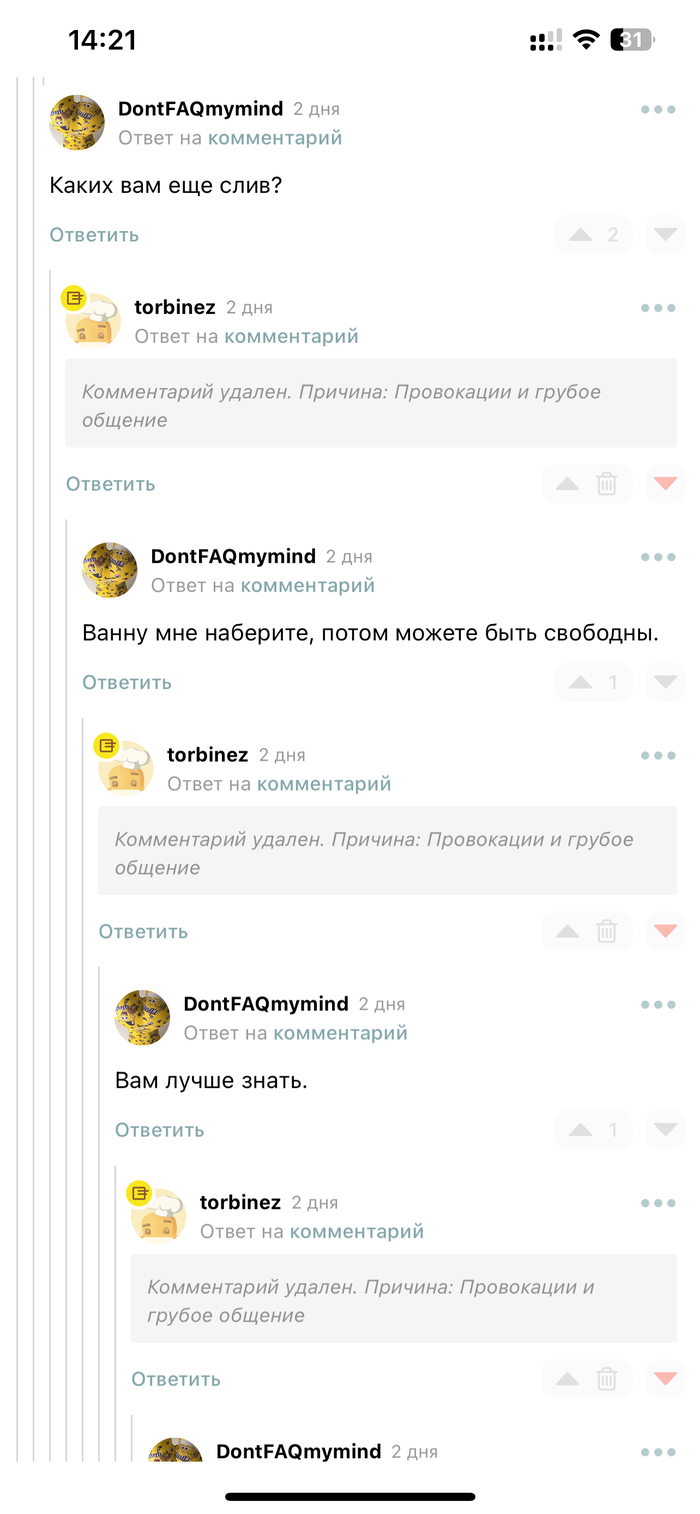Expand three-dot menu for "Вам лучше знать." comment

pyautogui.click(x=658, y=1004)
